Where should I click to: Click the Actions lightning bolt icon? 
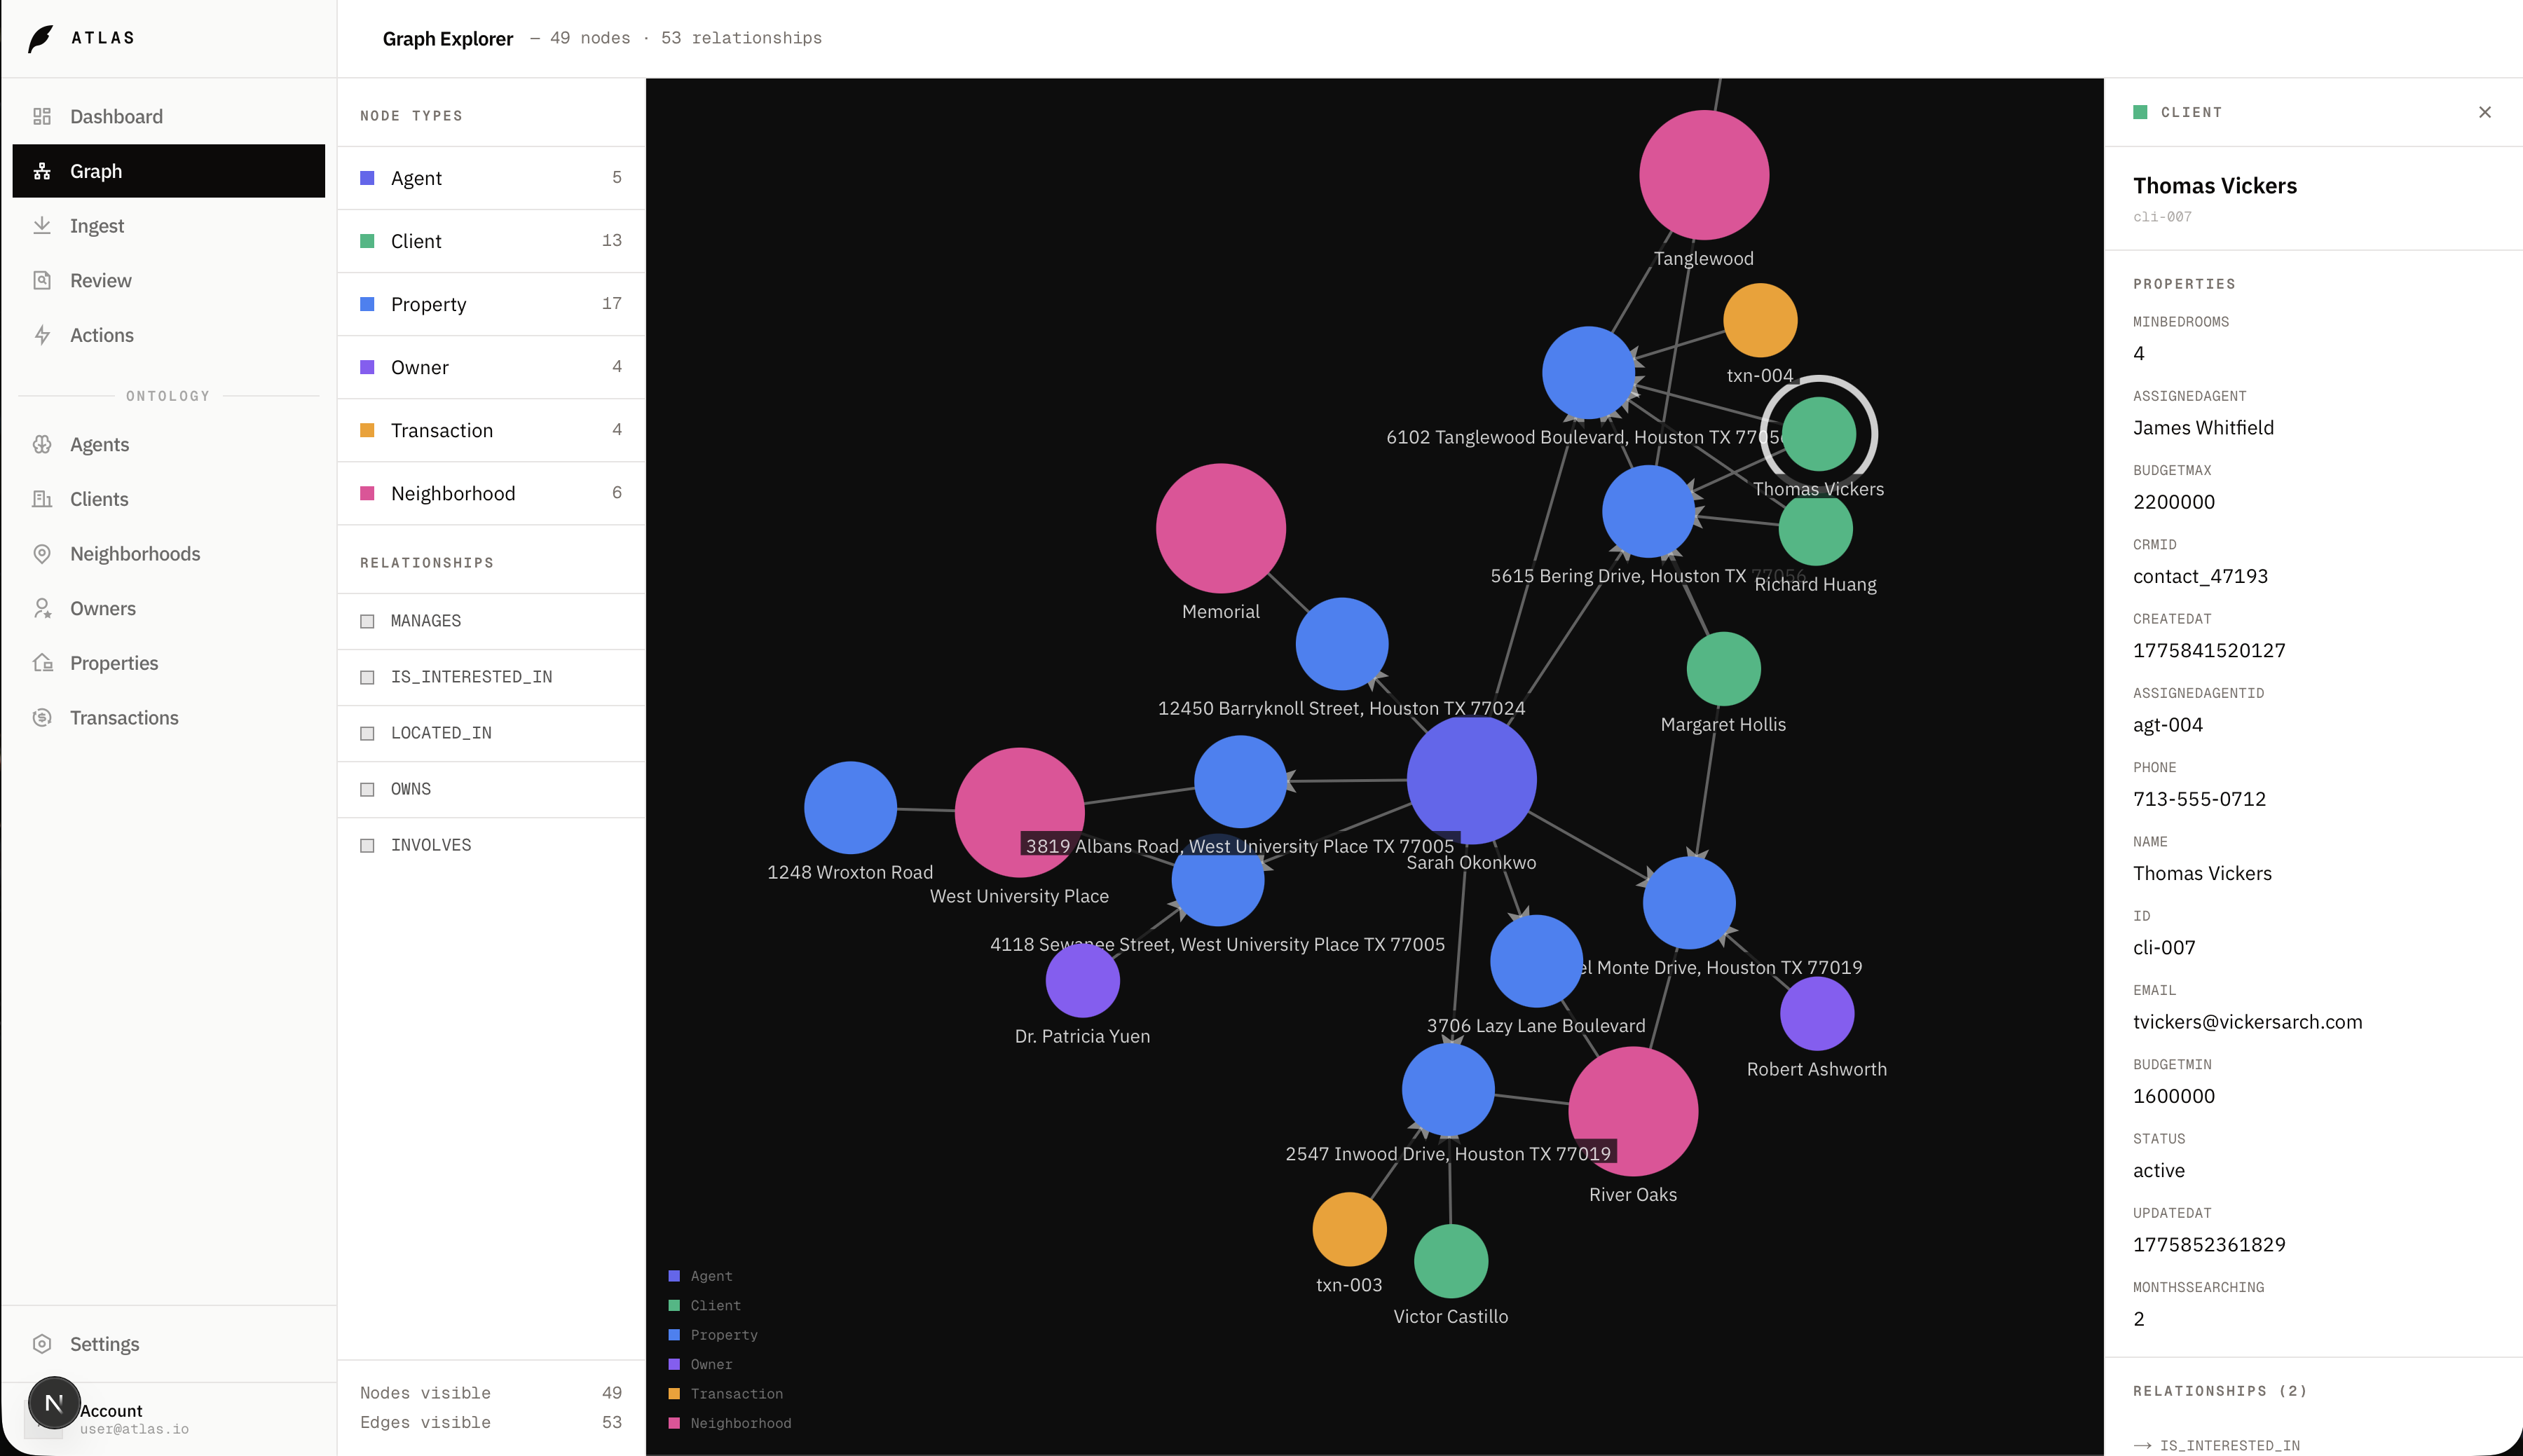pos(42,335)
